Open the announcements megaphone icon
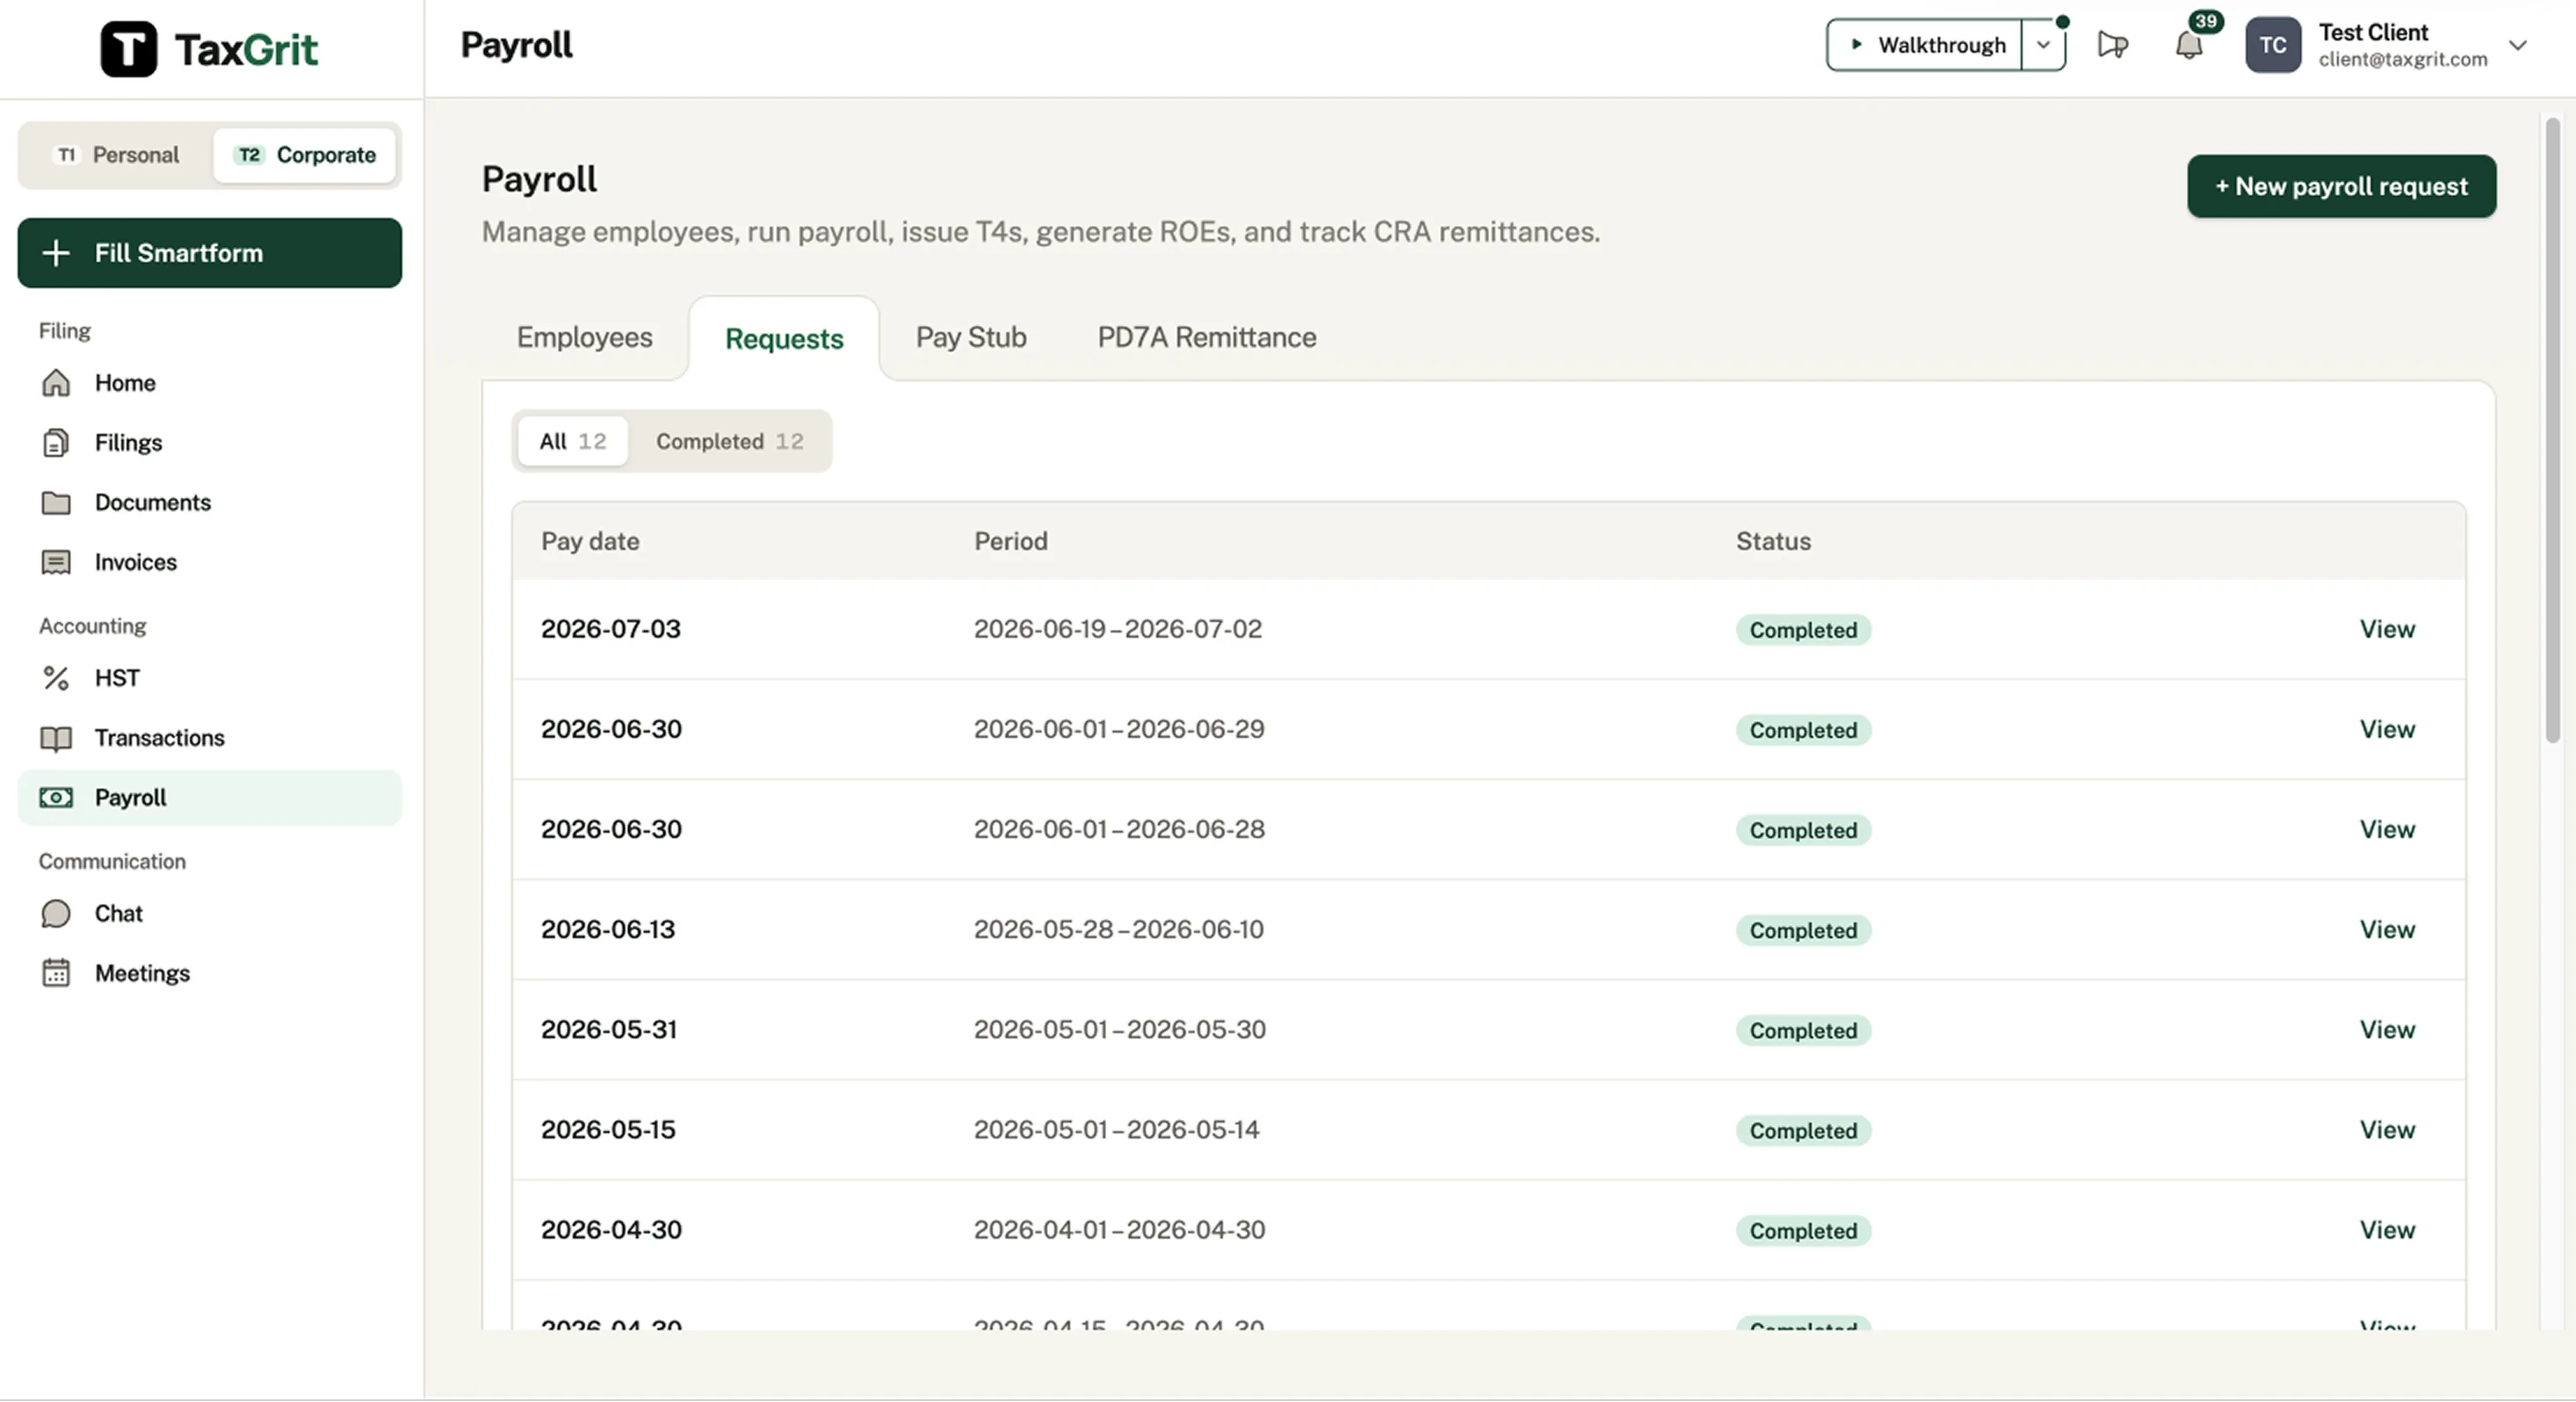Image resolution: width=2576 pixels, height=1402 pixels. pos(2112,45)
